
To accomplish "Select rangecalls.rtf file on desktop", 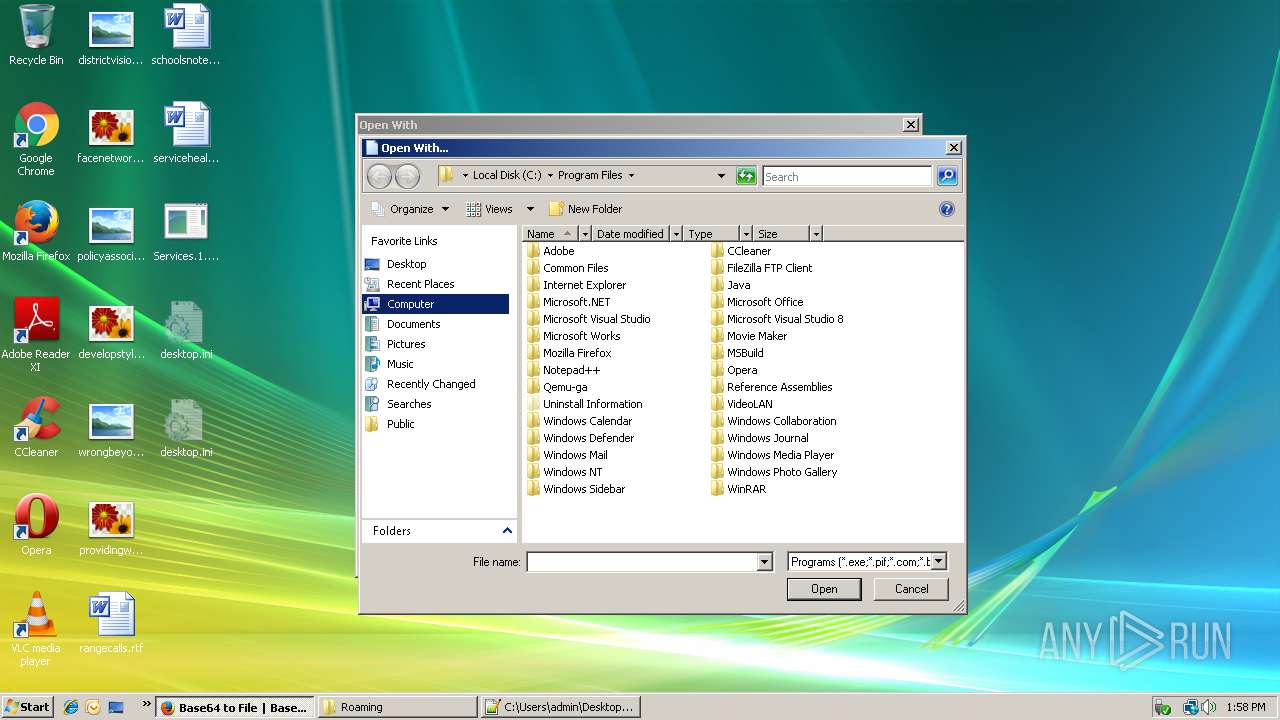I will 111,623.
